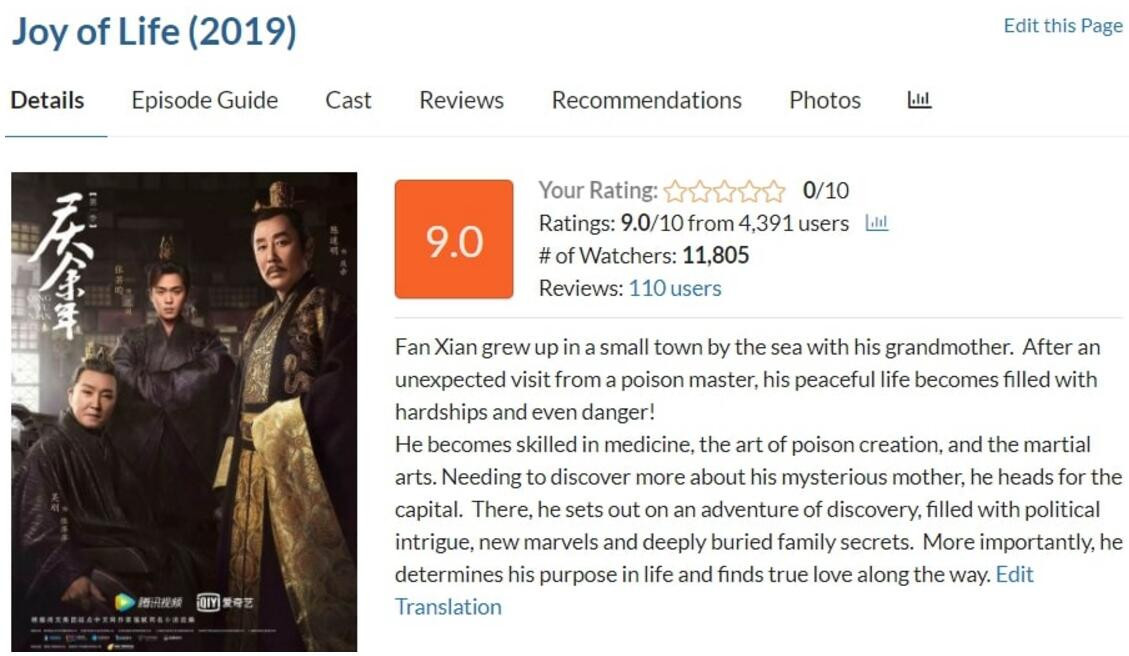Open the 110 users reviews link
This screenshot has height=656, width=1129.
675,288
